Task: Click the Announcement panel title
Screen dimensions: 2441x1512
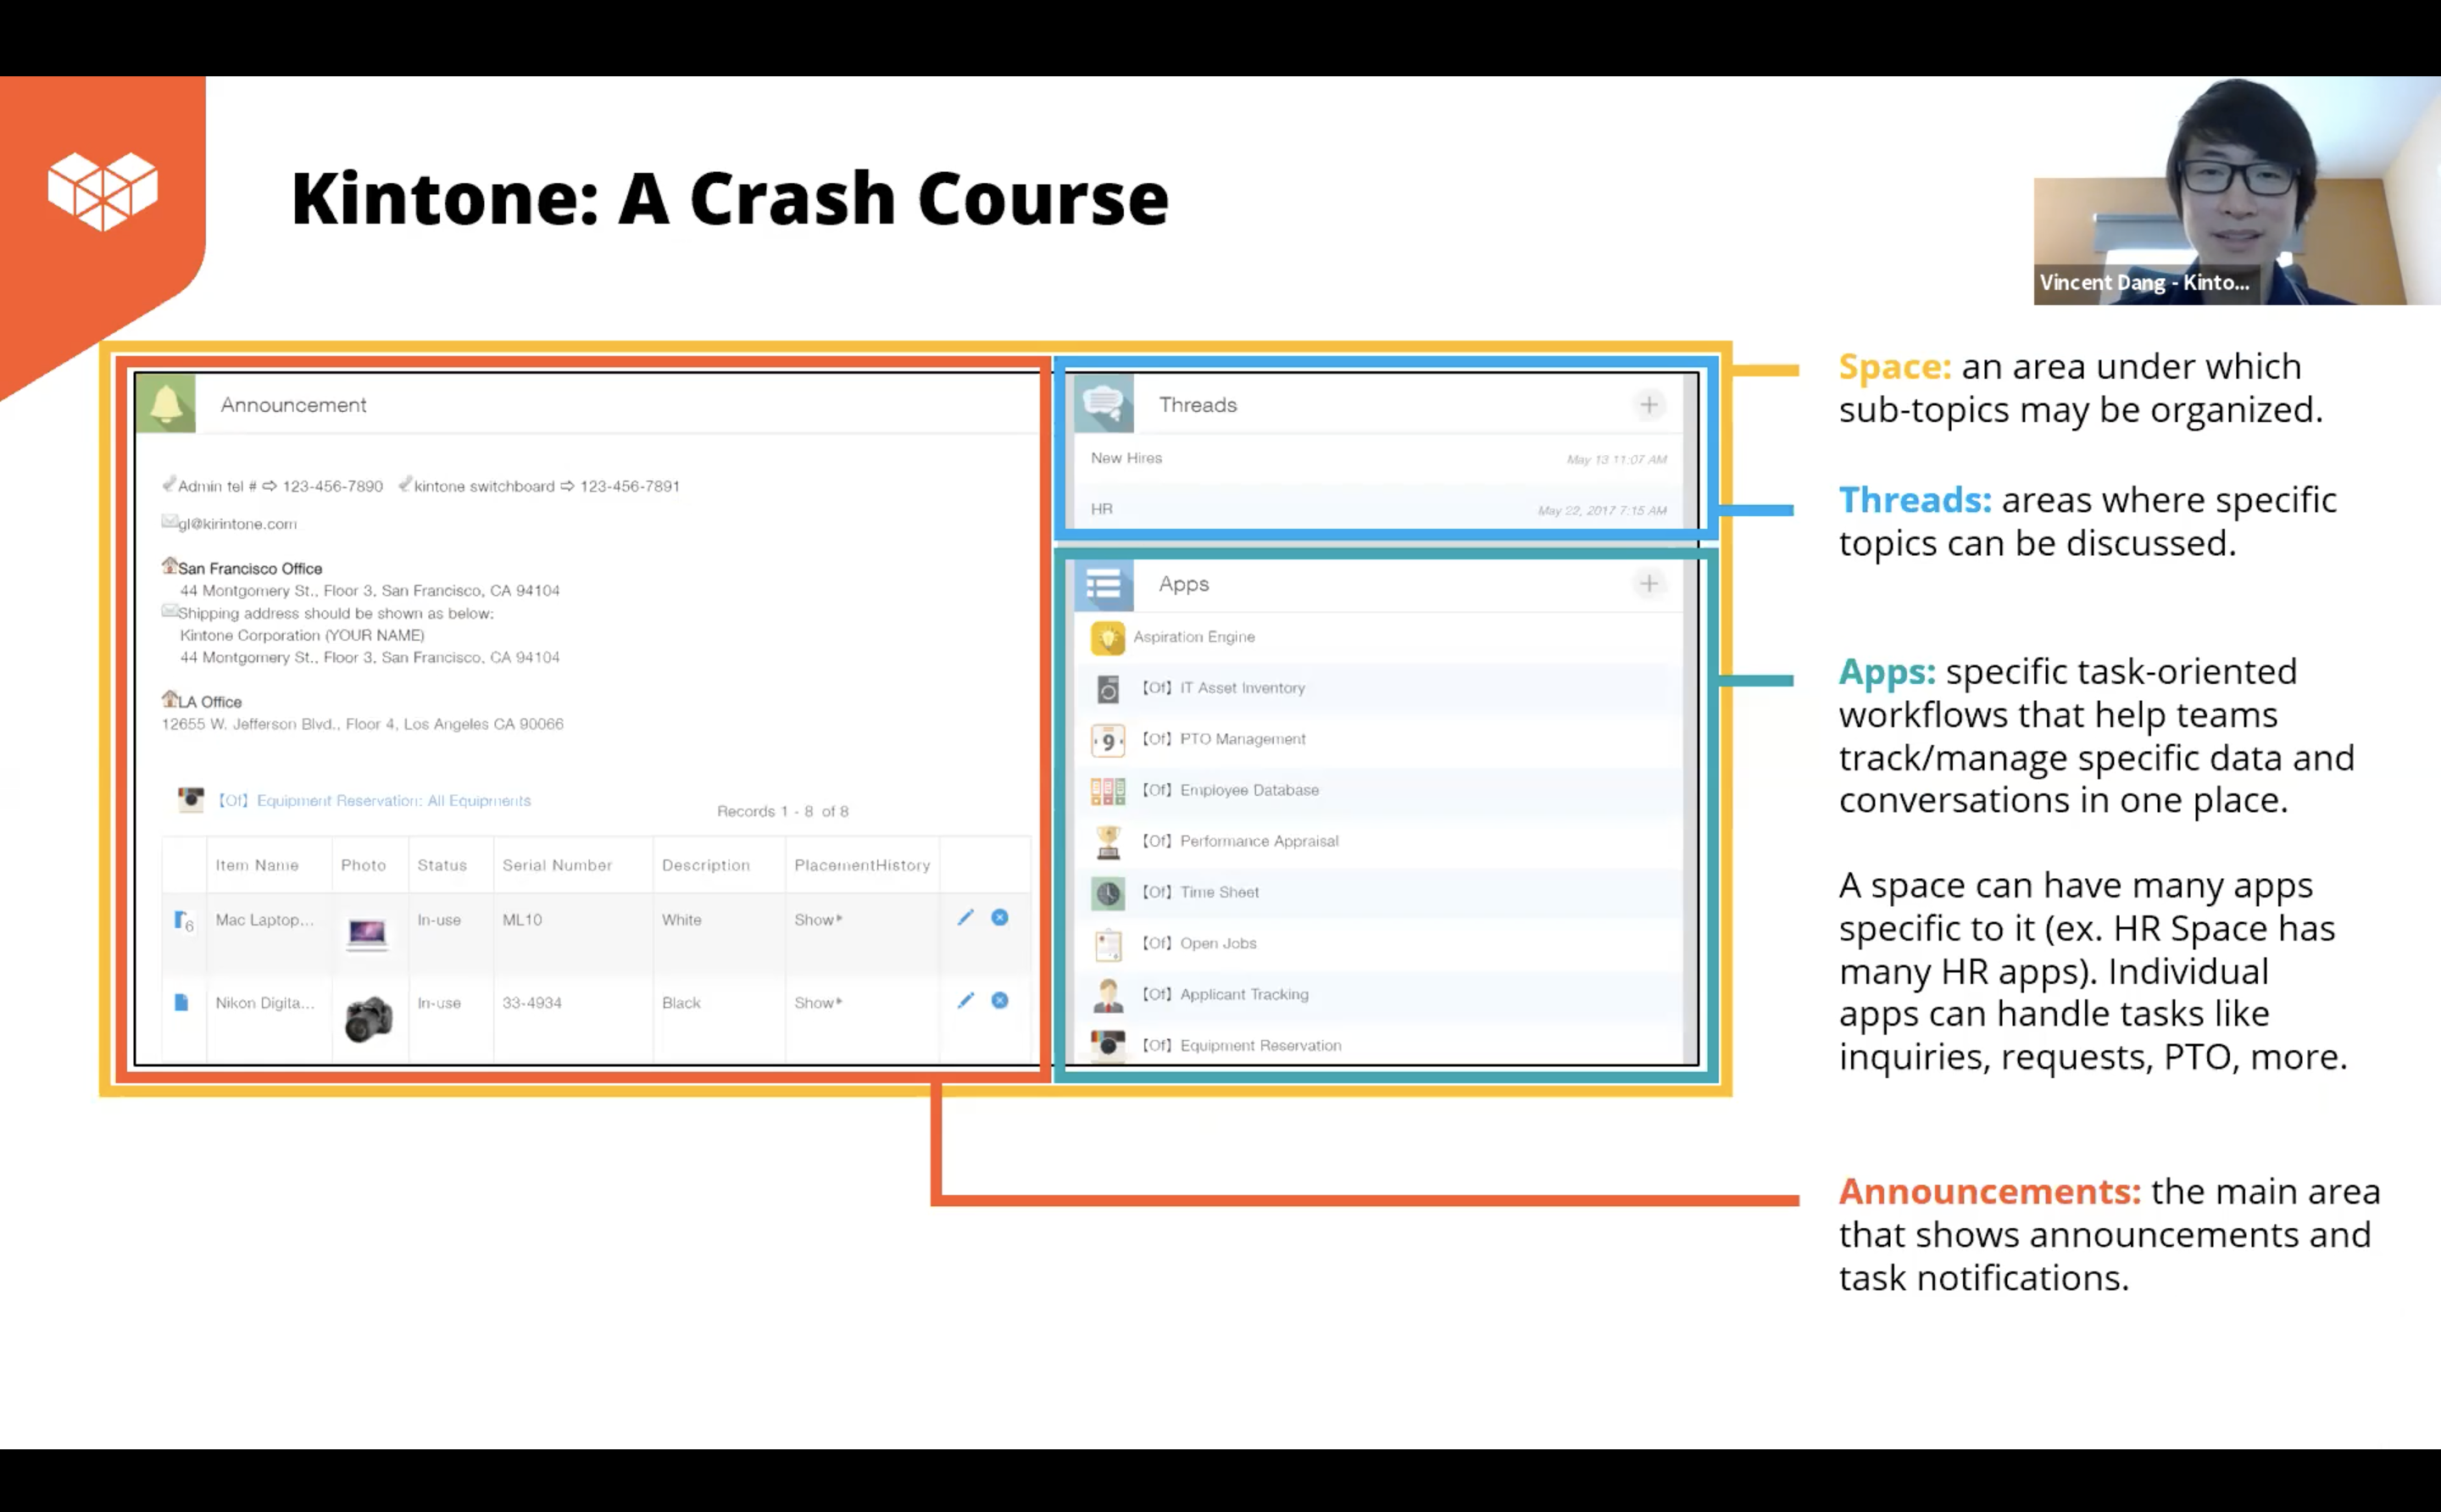Action: 293,405
